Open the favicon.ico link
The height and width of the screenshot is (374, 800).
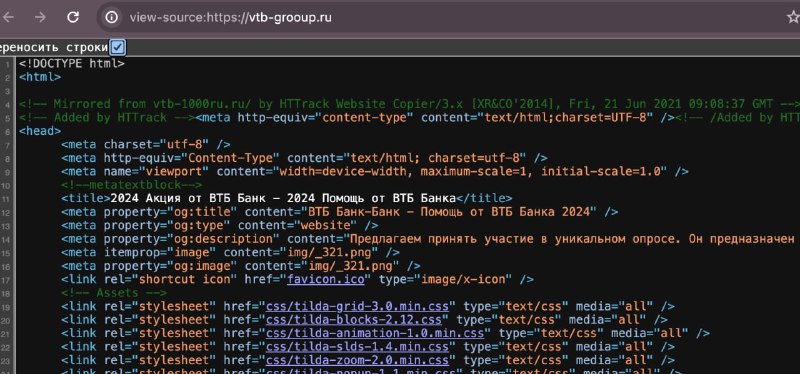(x=326, y=279)
